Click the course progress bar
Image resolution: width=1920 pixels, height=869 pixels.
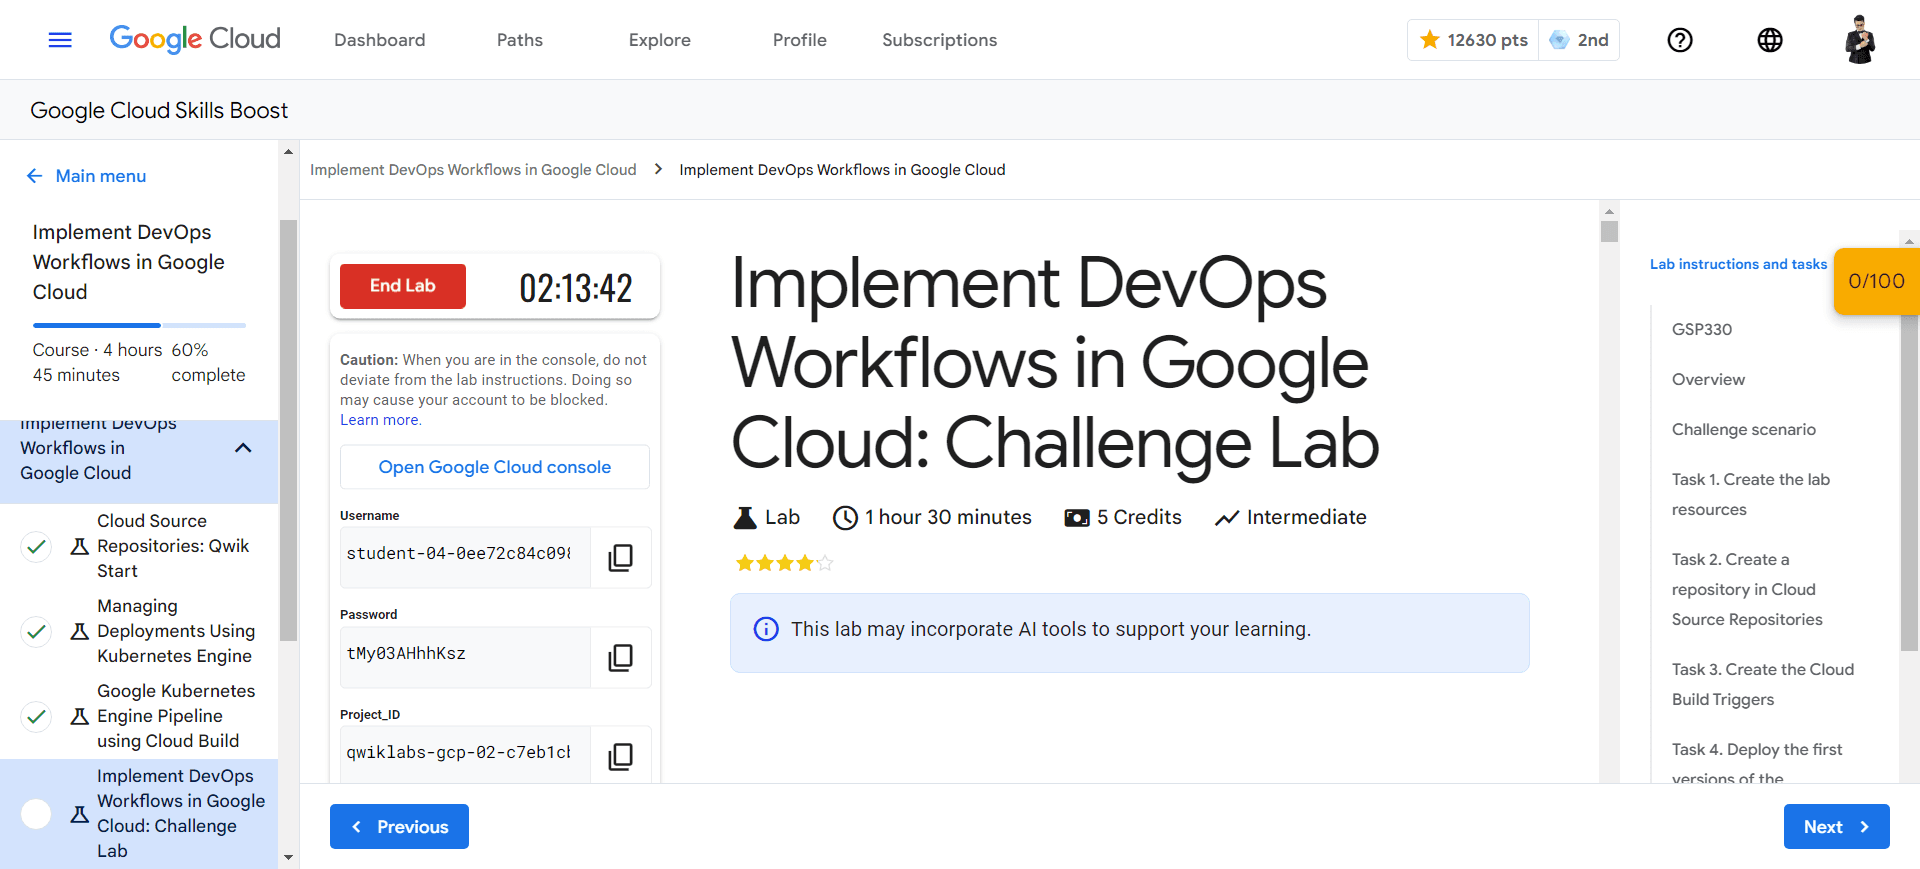point(139,325)
